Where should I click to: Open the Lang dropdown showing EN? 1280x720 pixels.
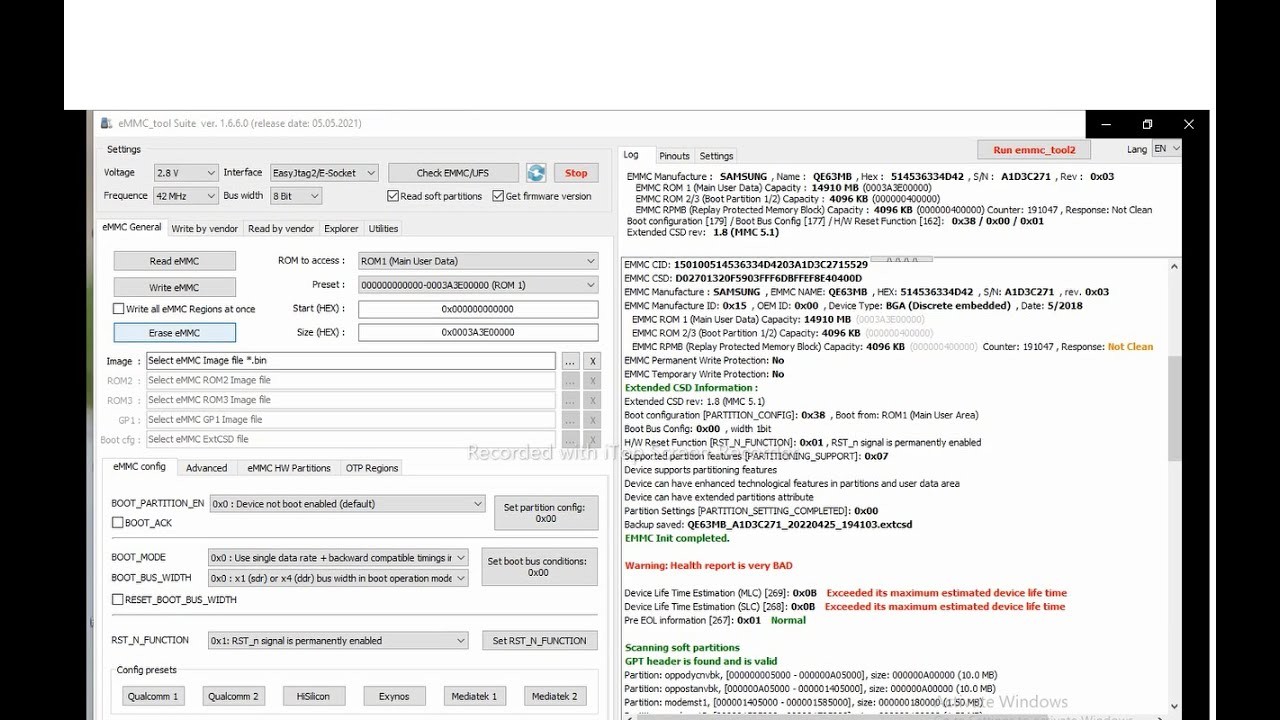click(x=1167, y=149)
